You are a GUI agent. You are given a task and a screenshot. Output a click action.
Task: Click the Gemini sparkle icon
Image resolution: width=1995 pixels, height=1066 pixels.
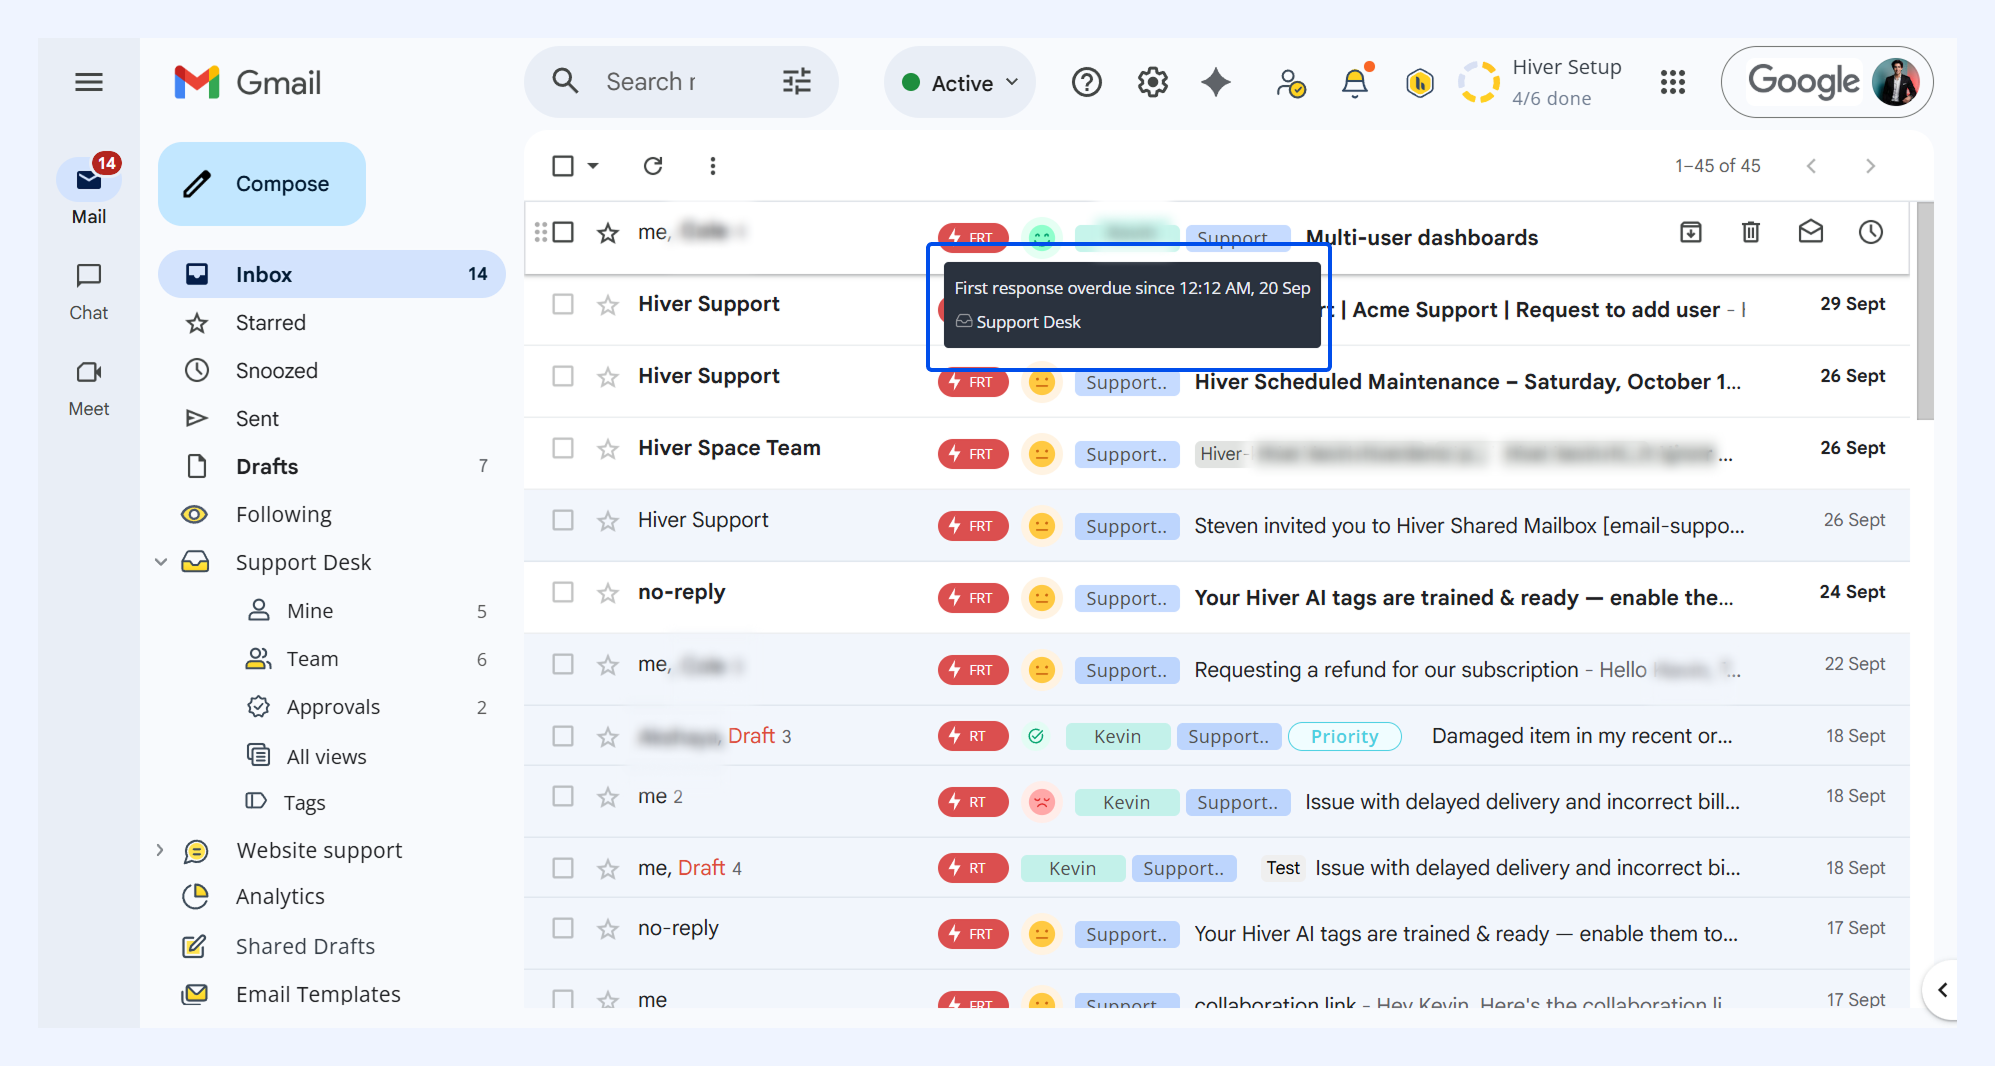click(1216, 82)
